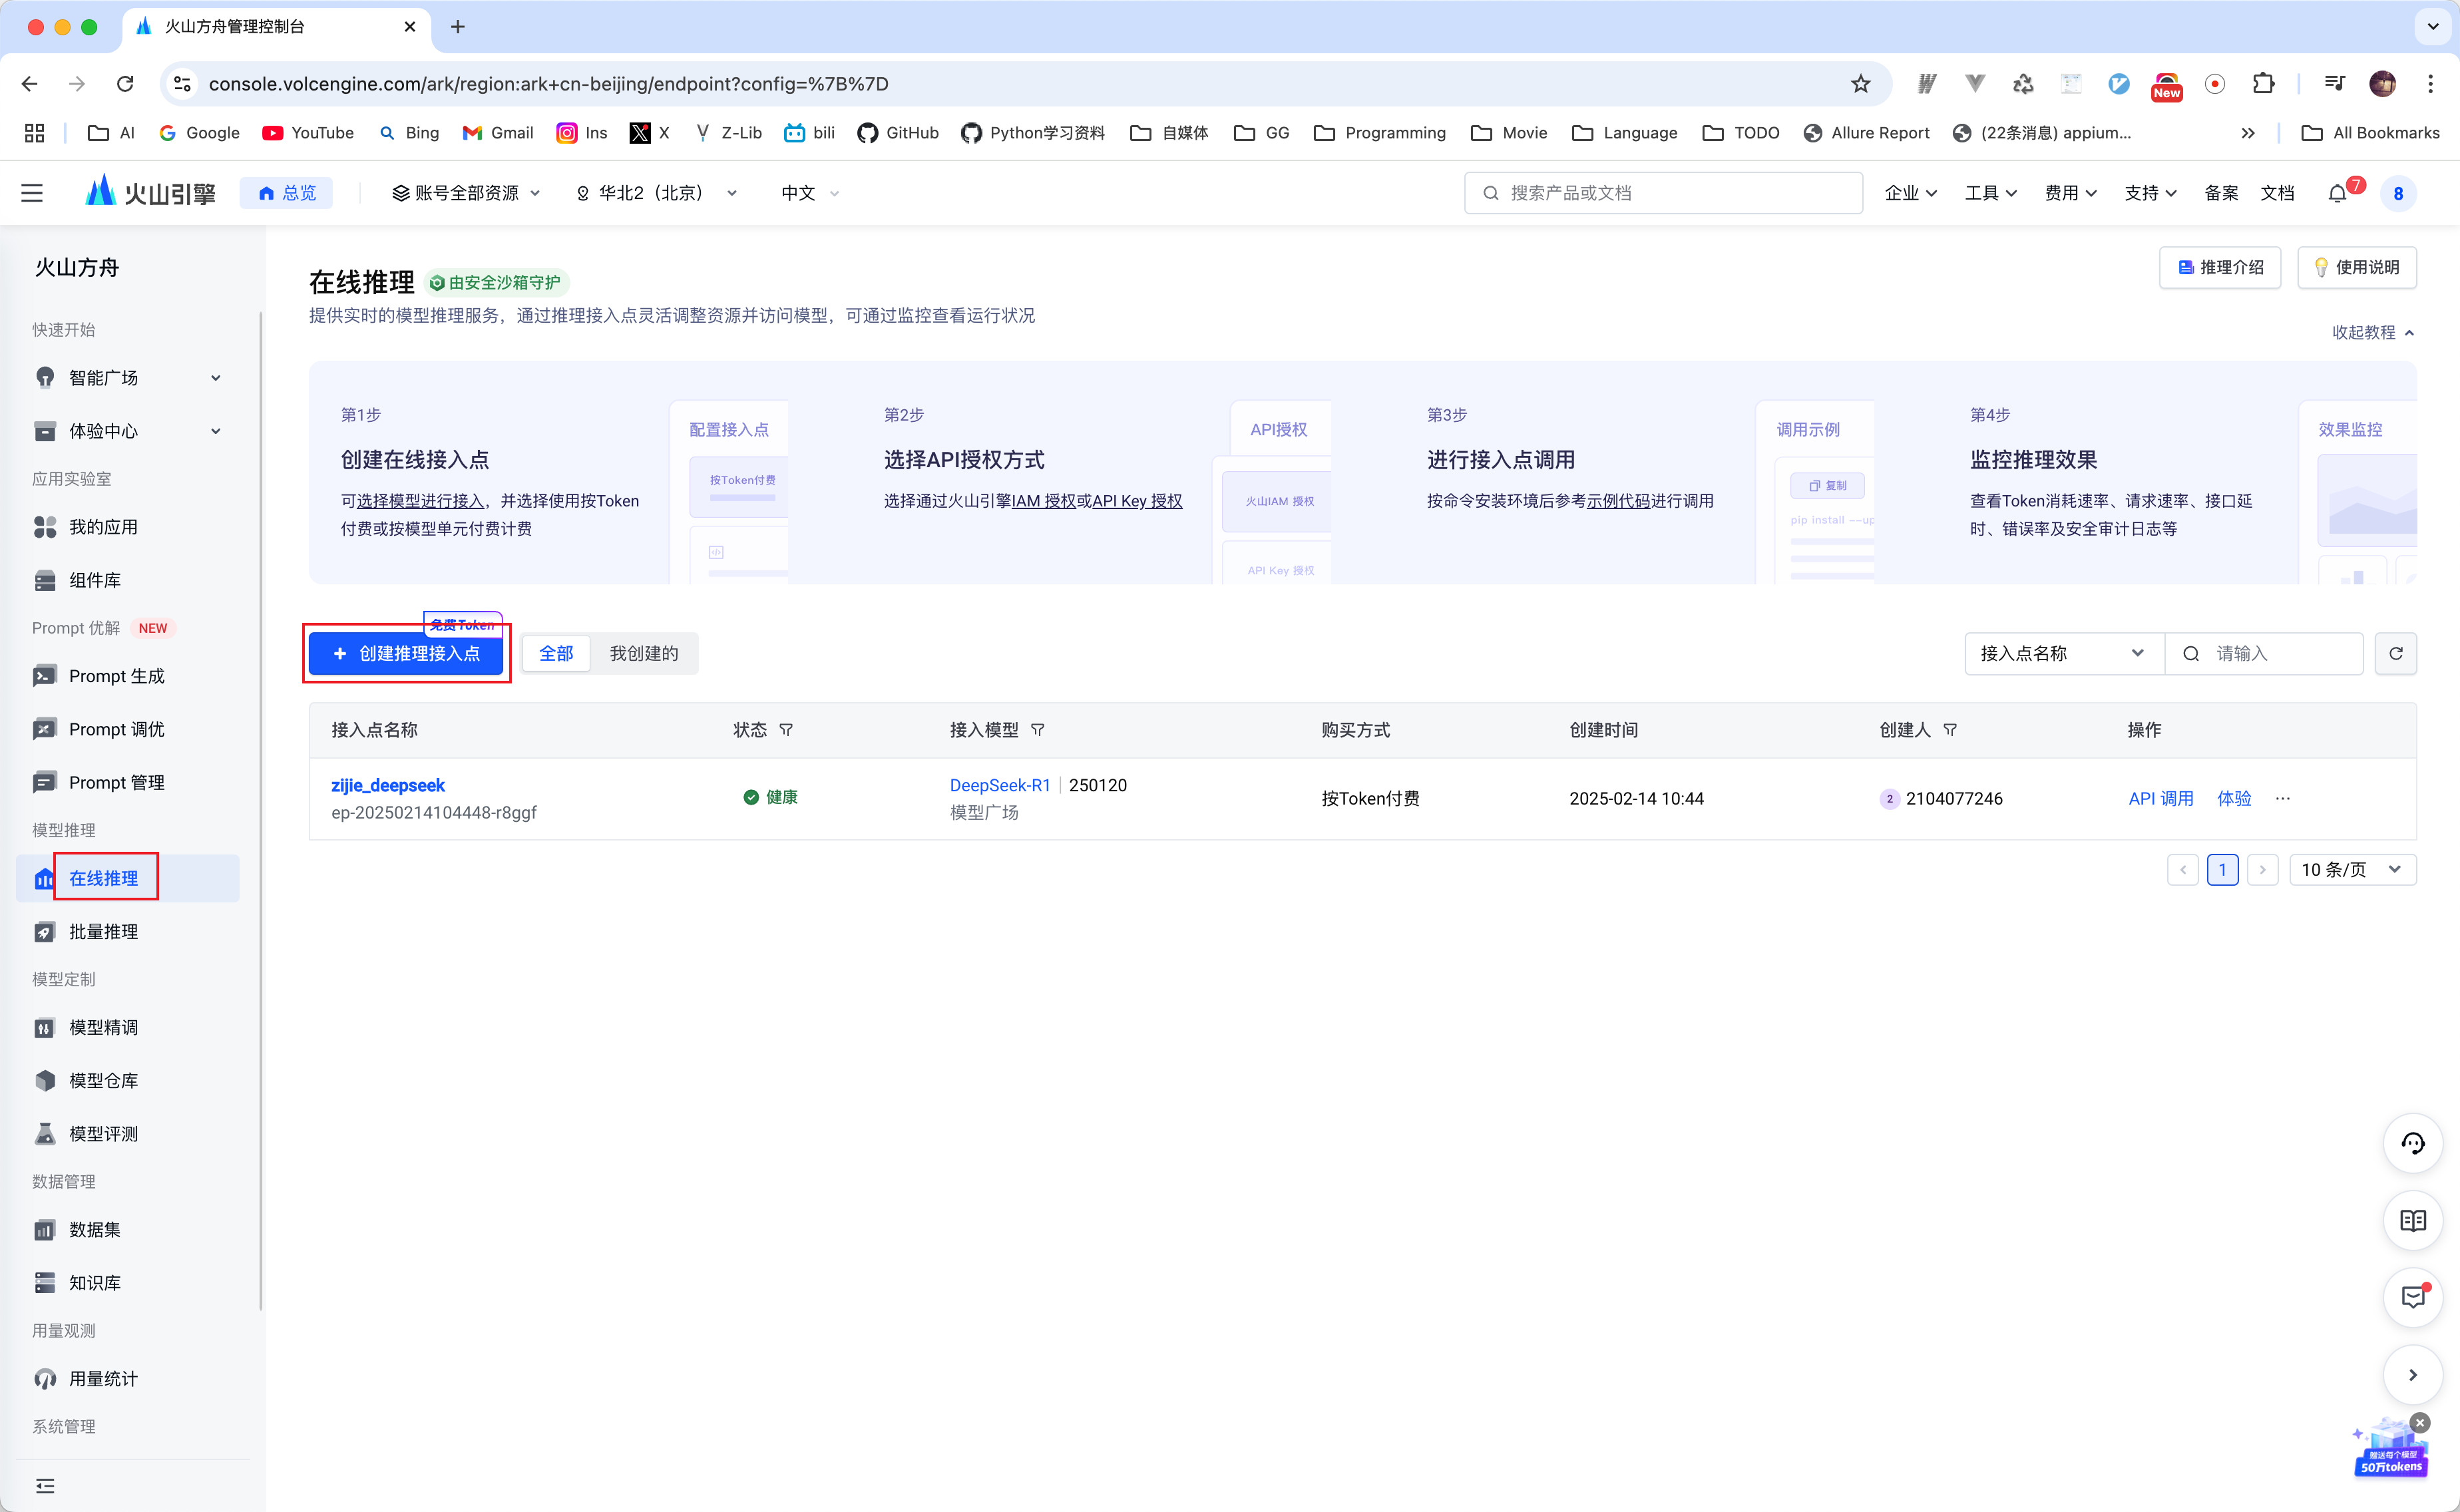Click the 示例代码 link in step 3
The image size is (2460, 1512).
tap(1618, 501)
